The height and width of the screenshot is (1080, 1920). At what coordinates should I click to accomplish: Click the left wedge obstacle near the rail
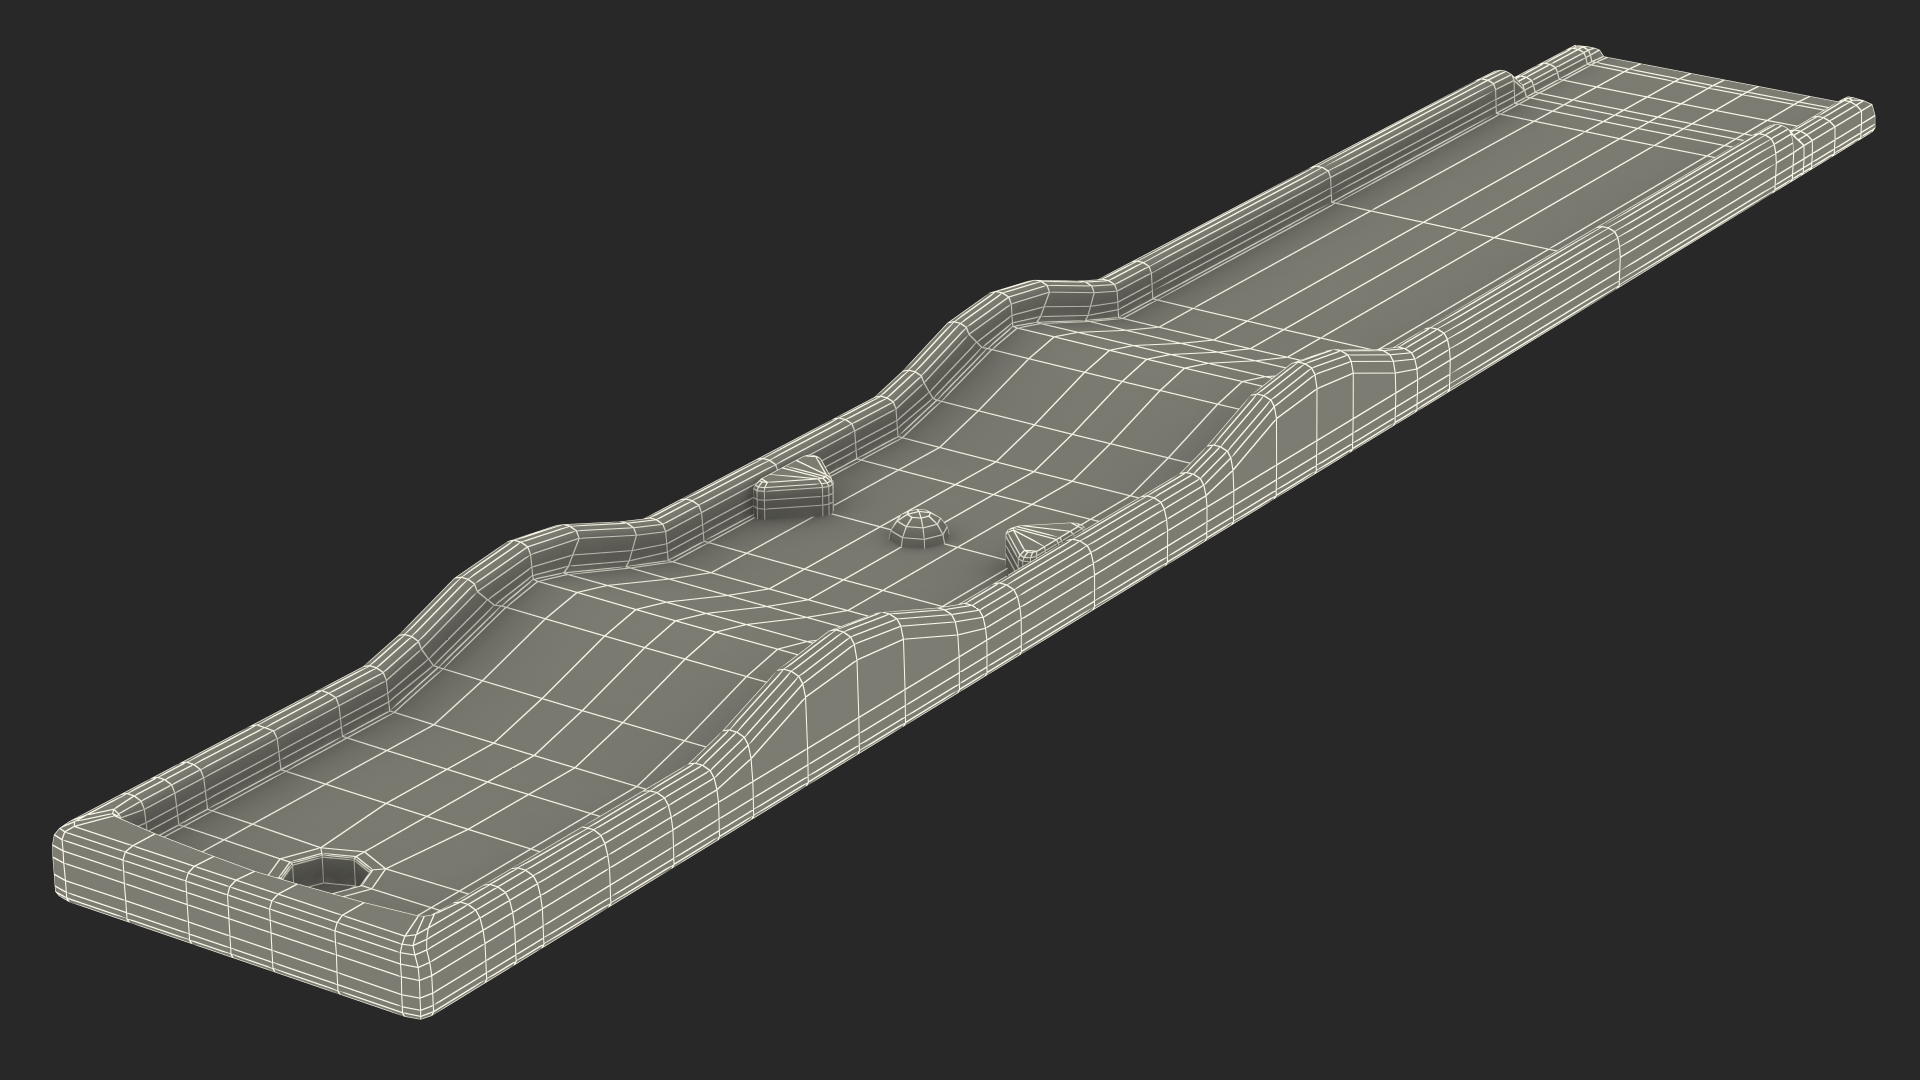(x=795, y=490)
